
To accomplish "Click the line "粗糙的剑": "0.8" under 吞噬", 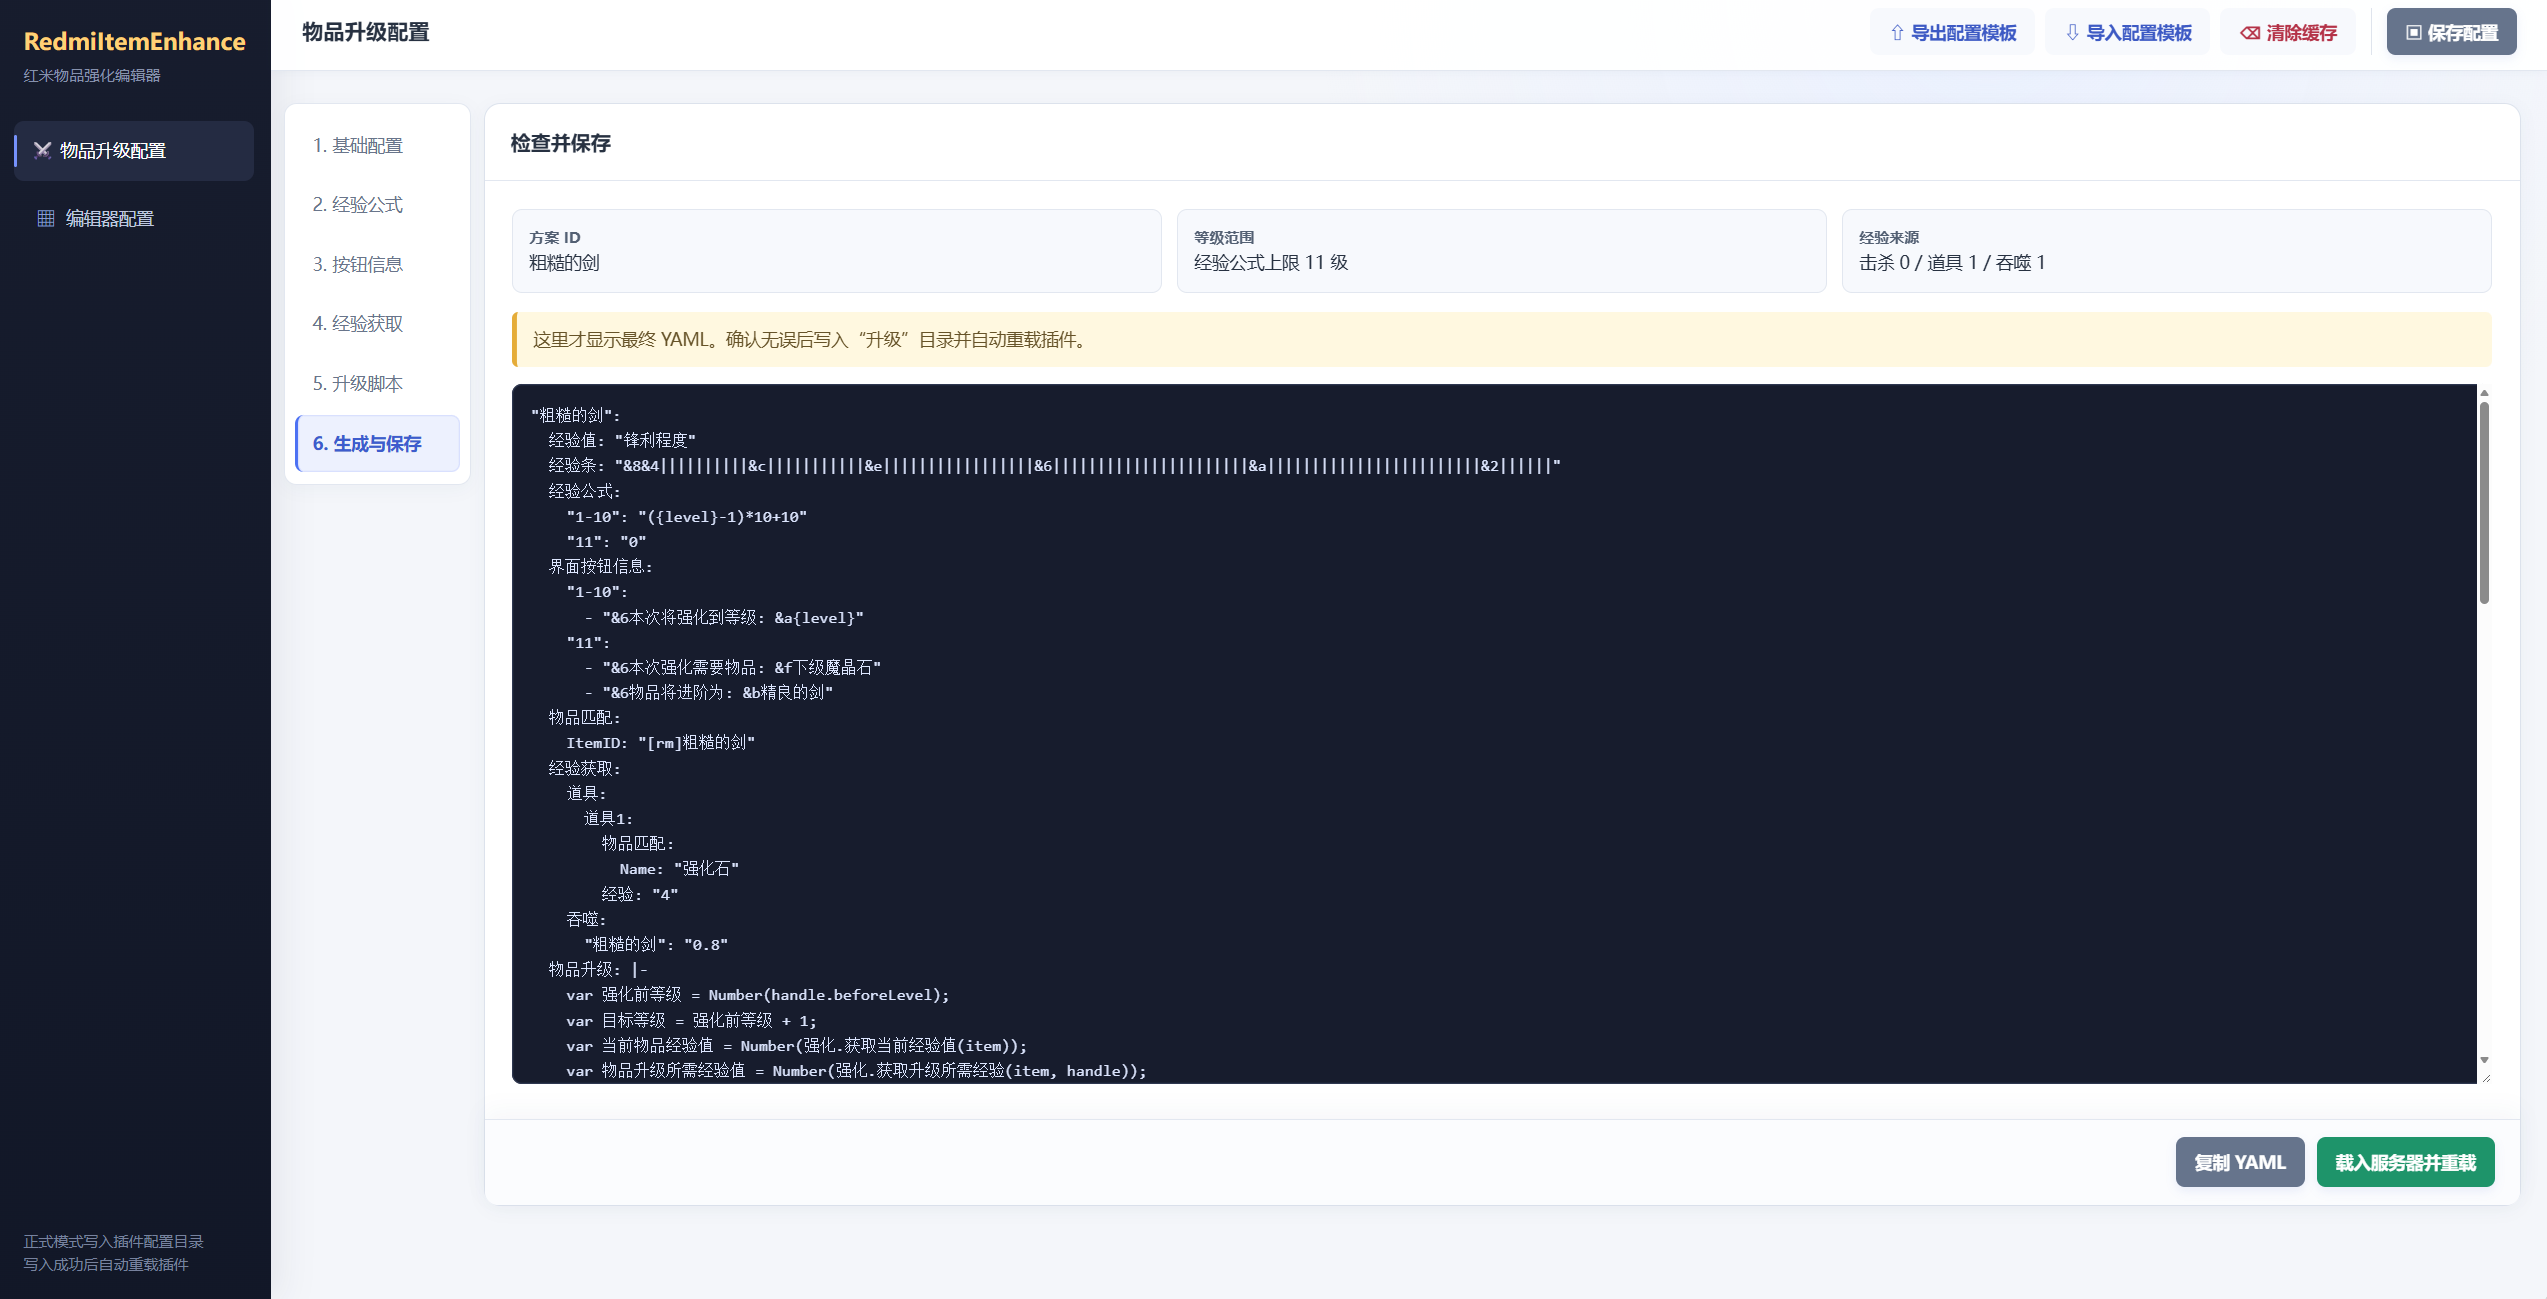I will tap(656, 945).
